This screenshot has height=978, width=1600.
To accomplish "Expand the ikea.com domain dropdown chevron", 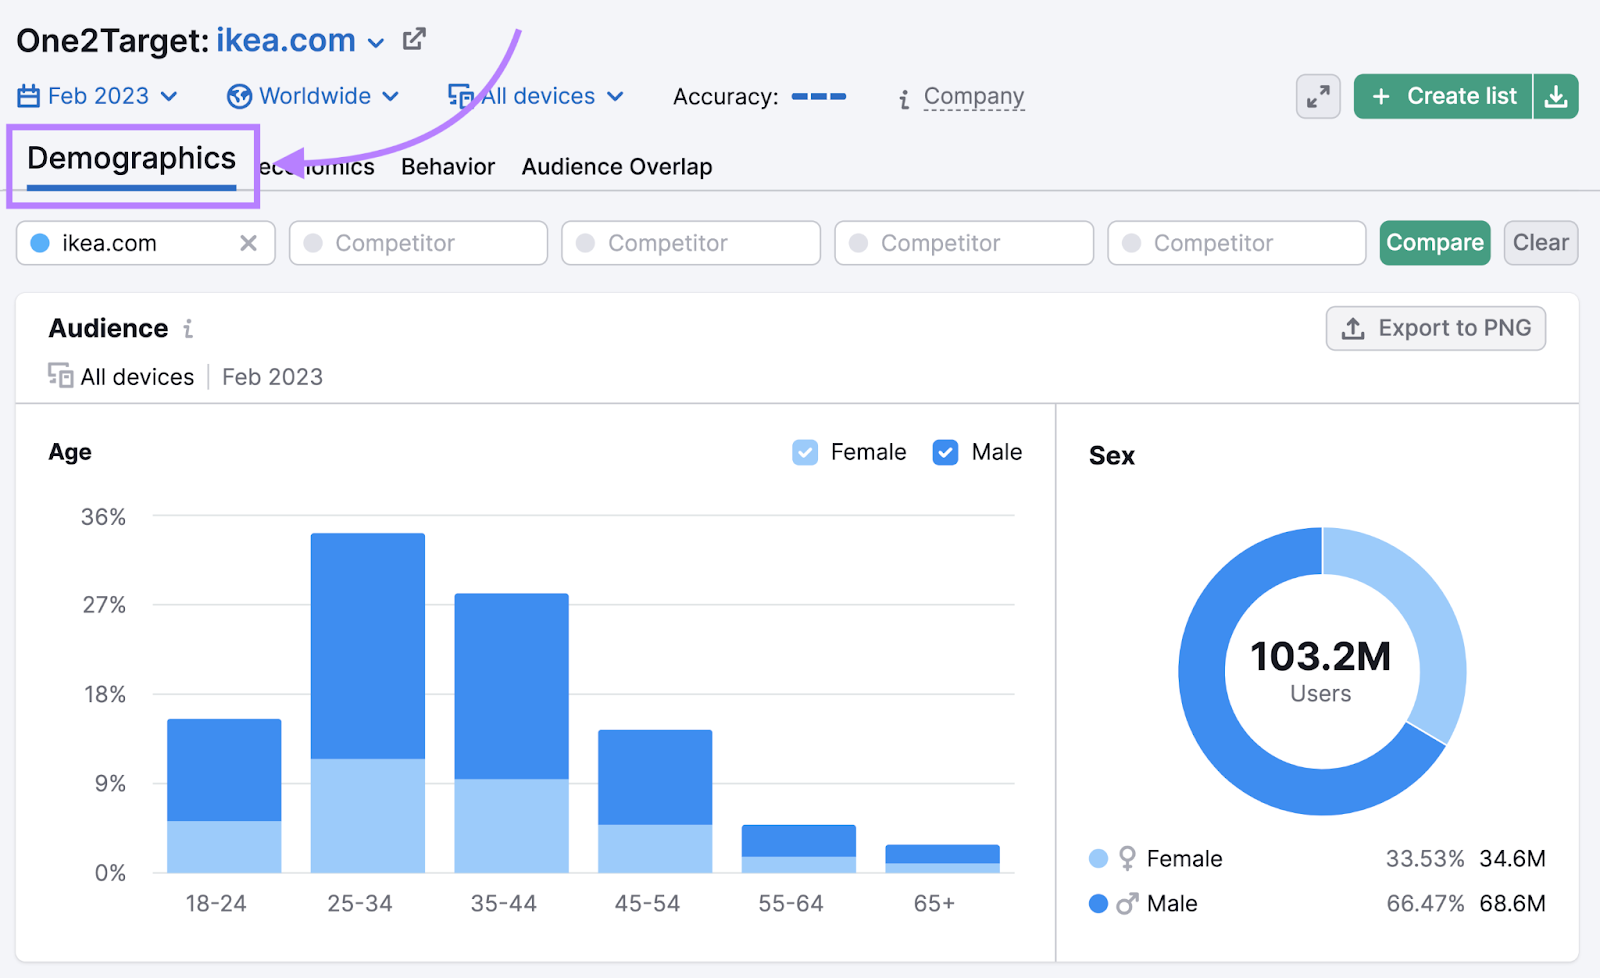I will coord(376,43).
